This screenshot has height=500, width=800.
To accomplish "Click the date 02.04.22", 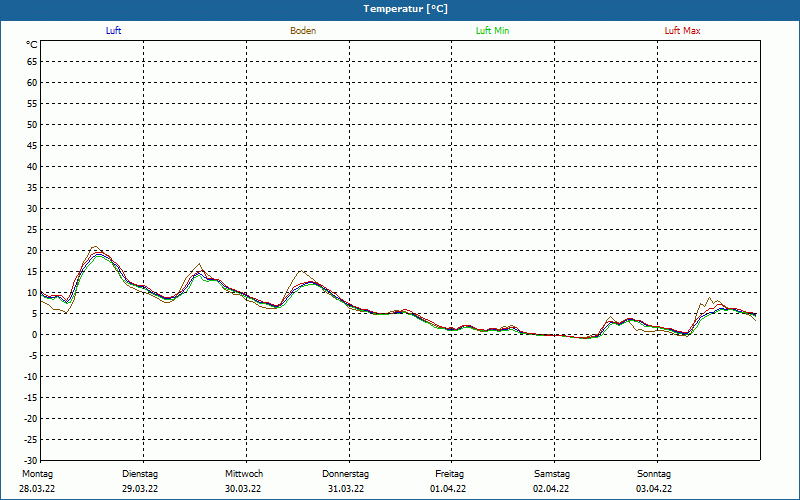I will [551, 489].
